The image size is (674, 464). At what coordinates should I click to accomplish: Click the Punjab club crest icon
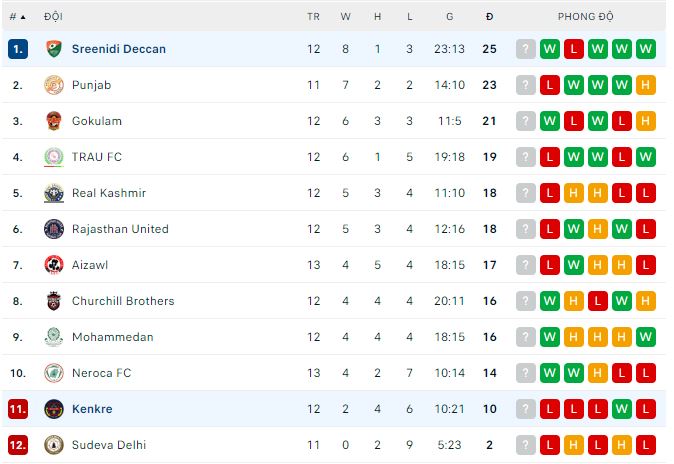point(54,85)
